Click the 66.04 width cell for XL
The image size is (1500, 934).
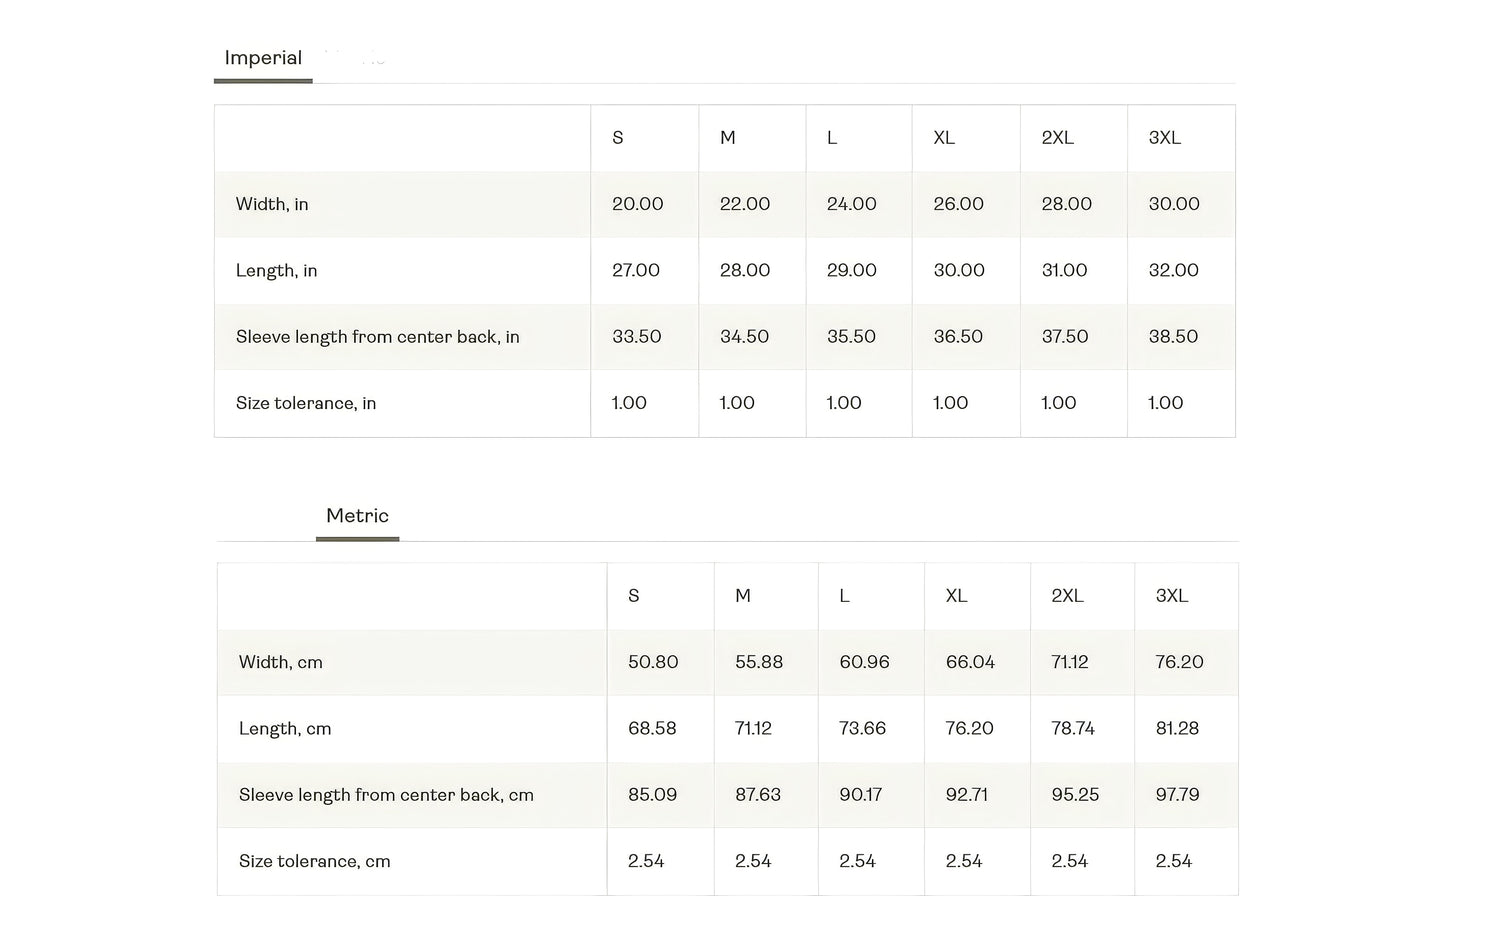[x=970, y=662]
